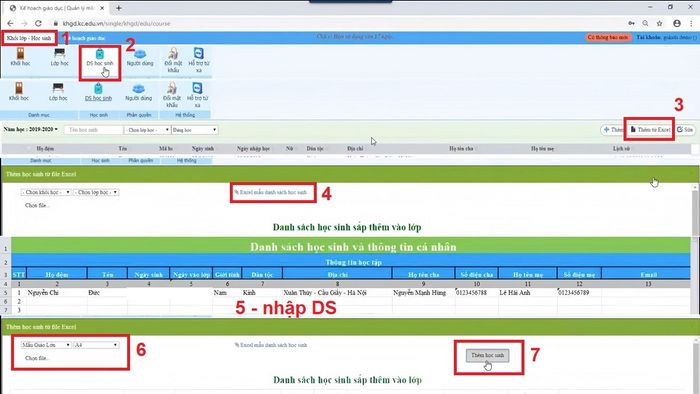Sort grid by Ngày nhập học column header
Viewport: 700px width, 394px height.
253,149
